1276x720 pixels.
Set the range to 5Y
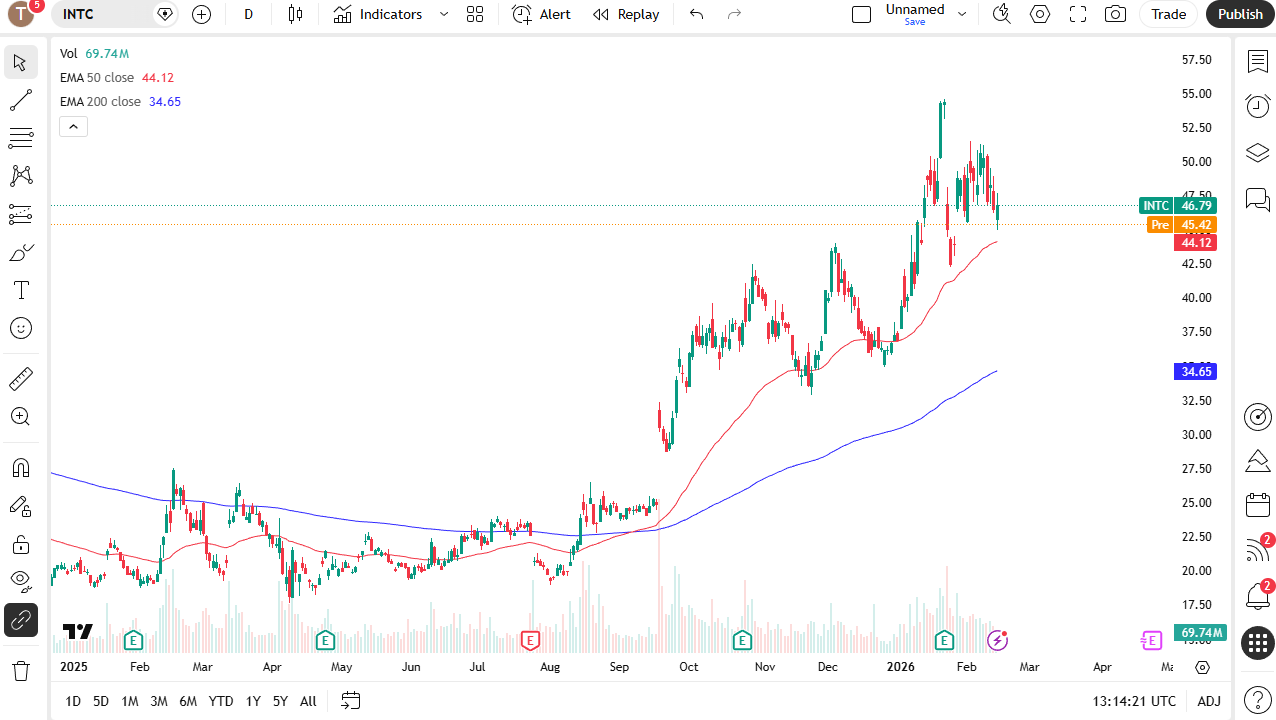(280, 701)
